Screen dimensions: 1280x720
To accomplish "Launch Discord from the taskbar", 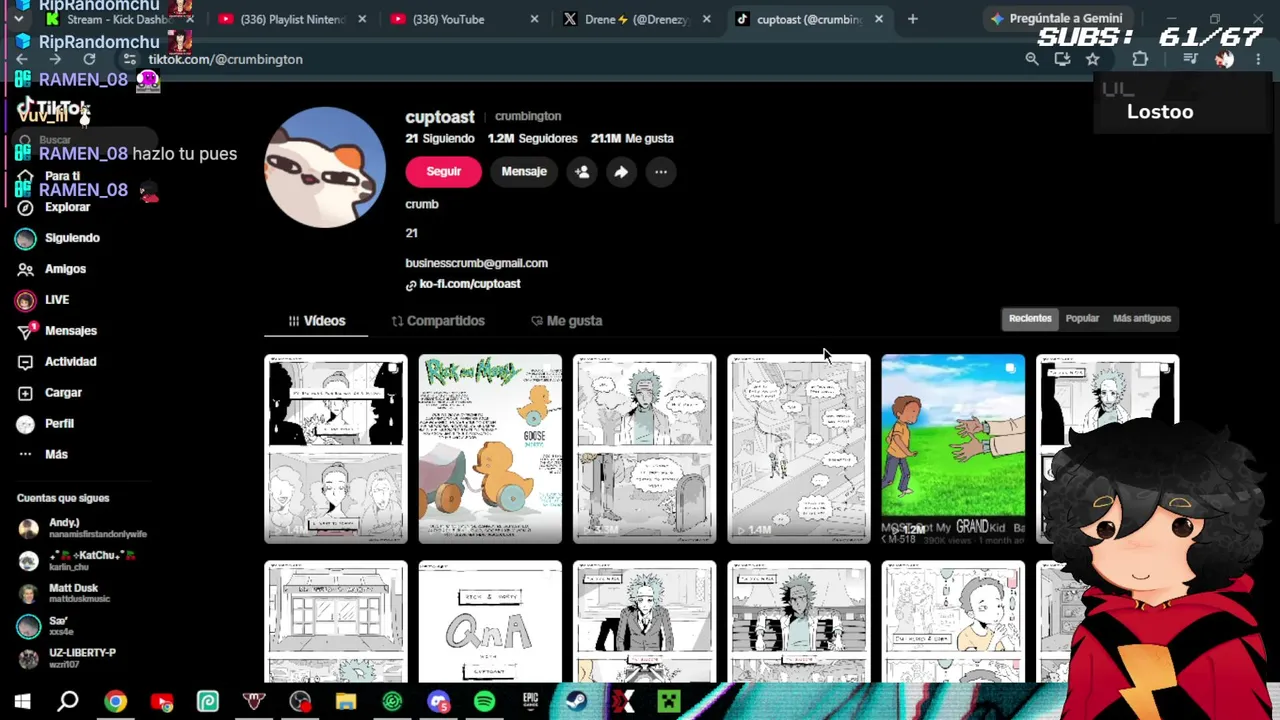I will coord(438,702).
